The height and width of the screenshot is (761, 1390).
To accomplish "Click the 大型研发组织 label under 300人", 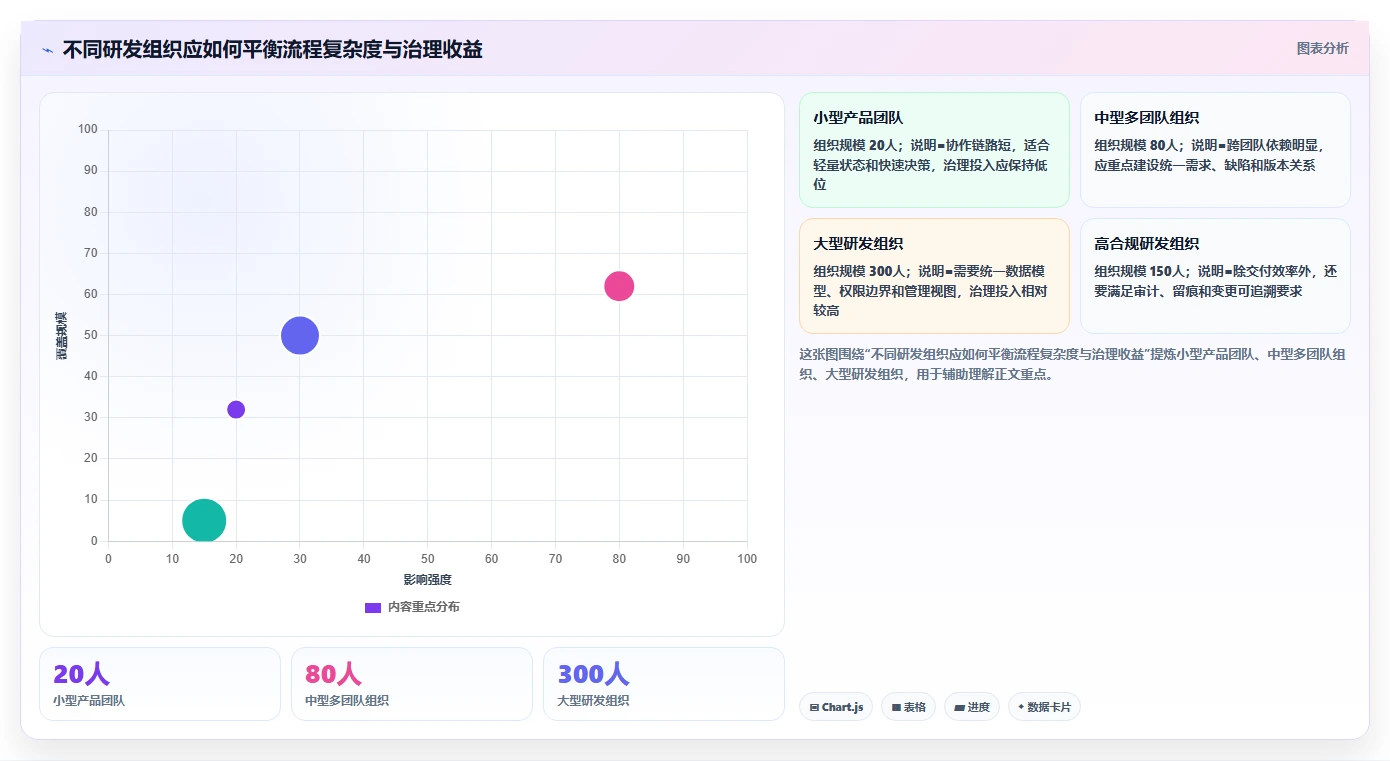I will point(593,701).
